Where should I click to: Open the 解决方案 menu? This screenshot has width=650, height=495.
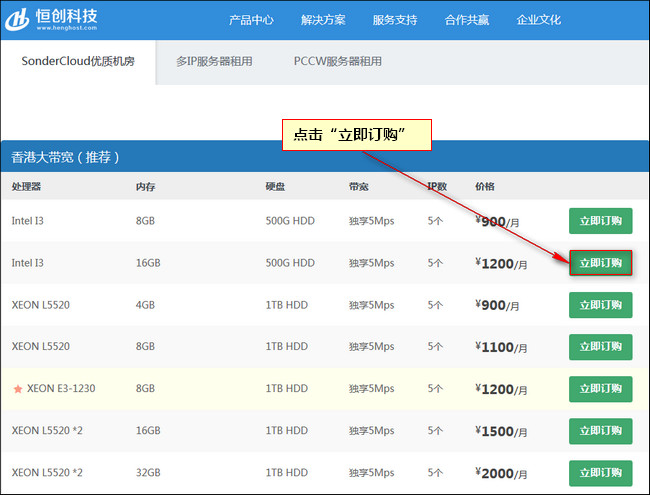click(323, 20)
